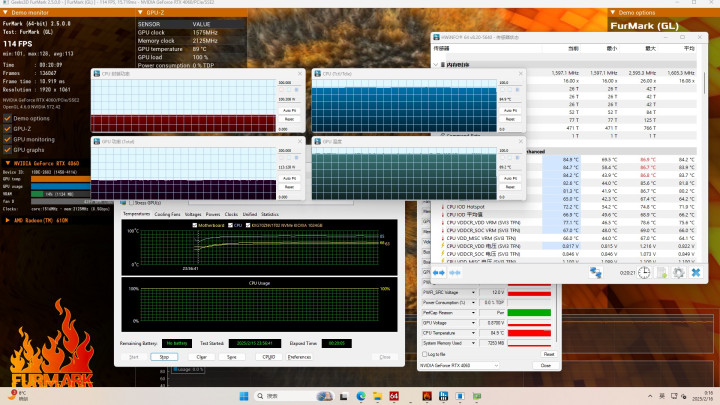Toggle CPU checkbox in temperature graph

point(231,225)
